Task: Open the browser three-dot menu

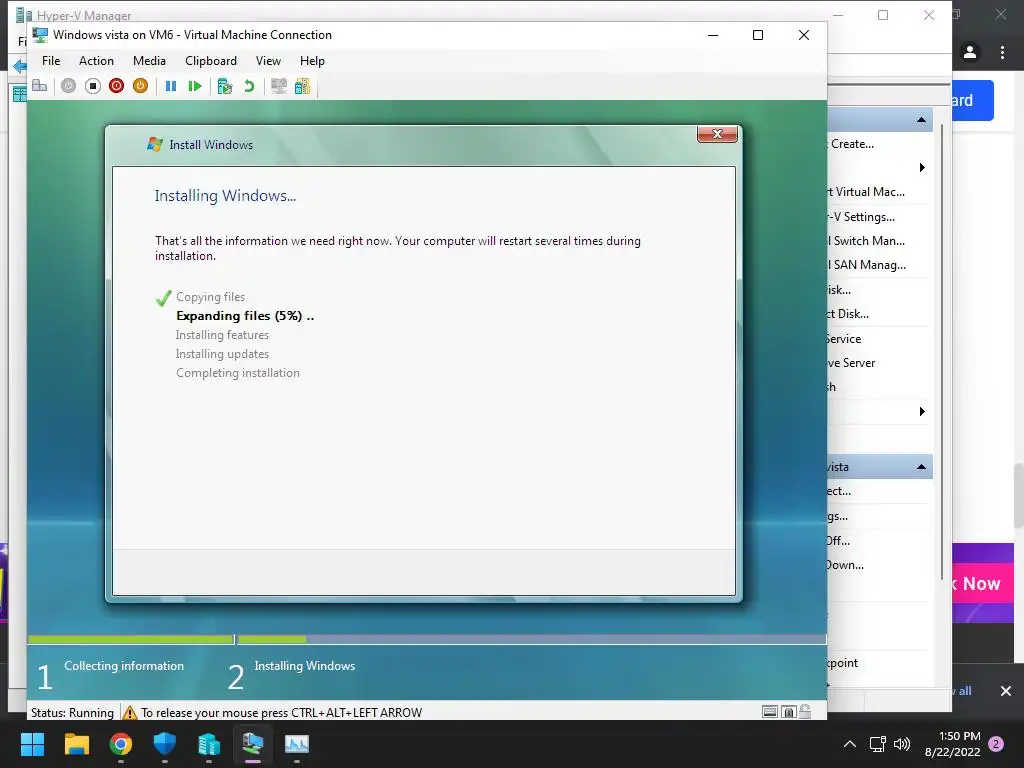Action: (1002, 52)
